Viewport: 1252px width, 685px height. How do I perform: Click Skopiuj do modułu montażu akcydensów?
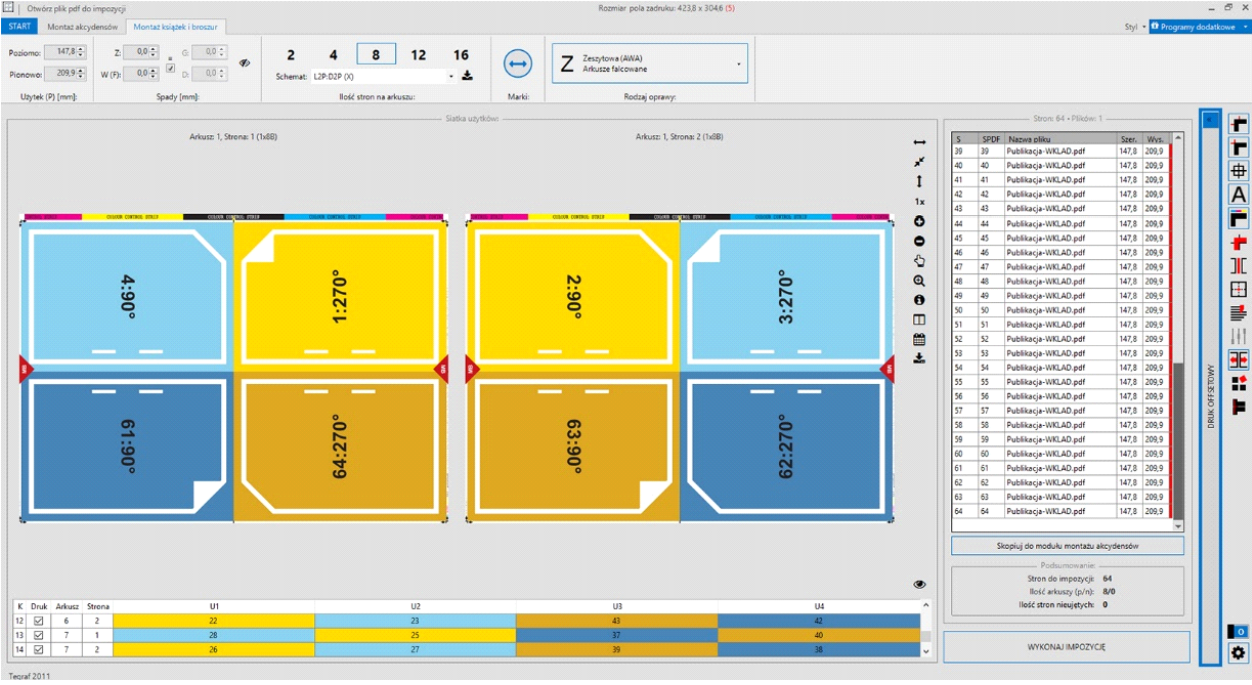1067,546
